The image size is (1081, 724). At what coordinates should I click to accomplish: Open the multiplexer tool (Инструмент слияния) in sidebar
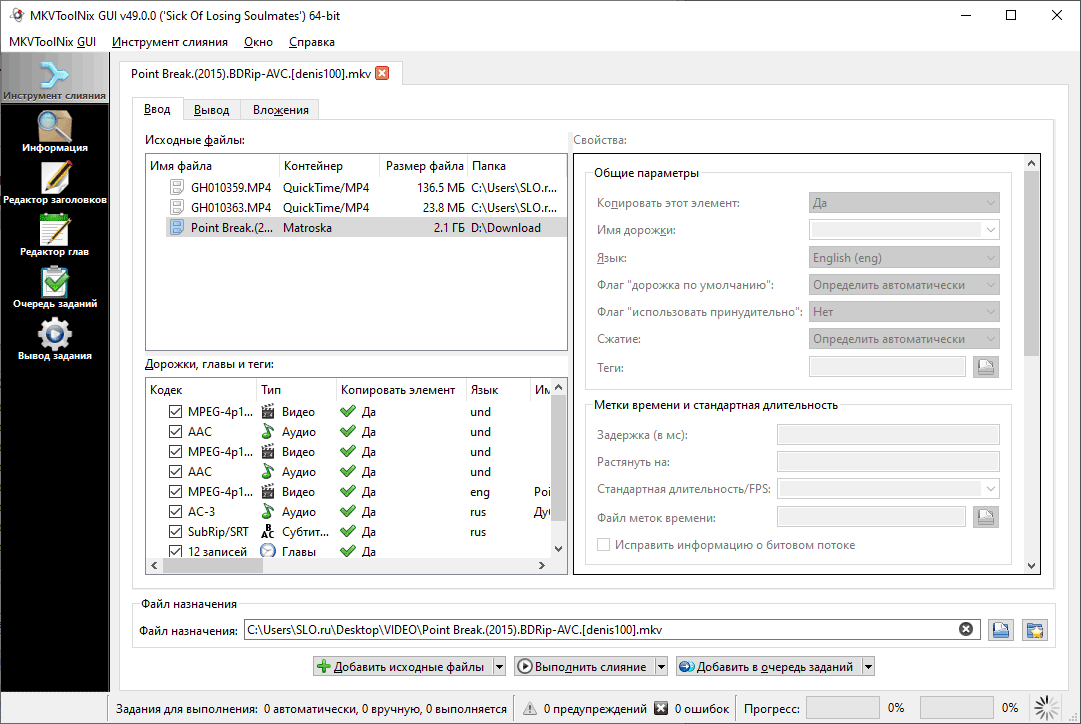pos(54,80)
